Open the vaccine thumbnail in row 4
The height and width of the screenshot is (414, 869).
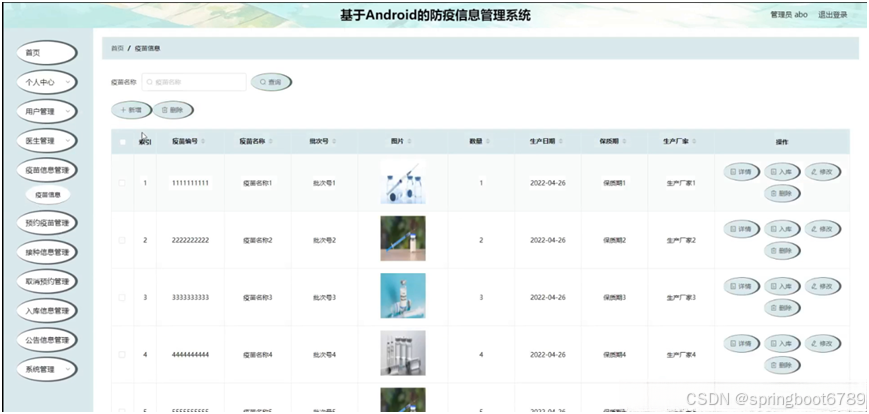(x=403, y=353)
